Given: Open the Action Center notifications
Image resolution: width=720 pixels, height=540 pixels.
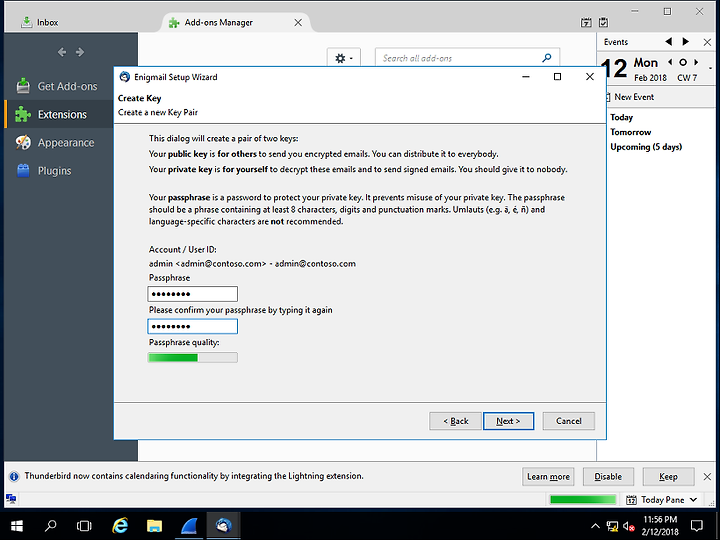Looking at the screenshot, I should tap(697, 526).
